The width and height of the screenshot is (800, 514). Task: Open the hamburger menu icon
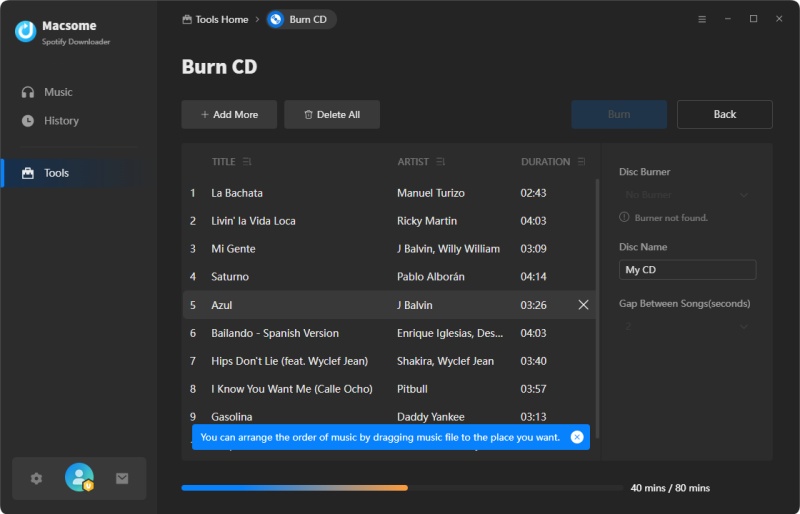[702, 19]
